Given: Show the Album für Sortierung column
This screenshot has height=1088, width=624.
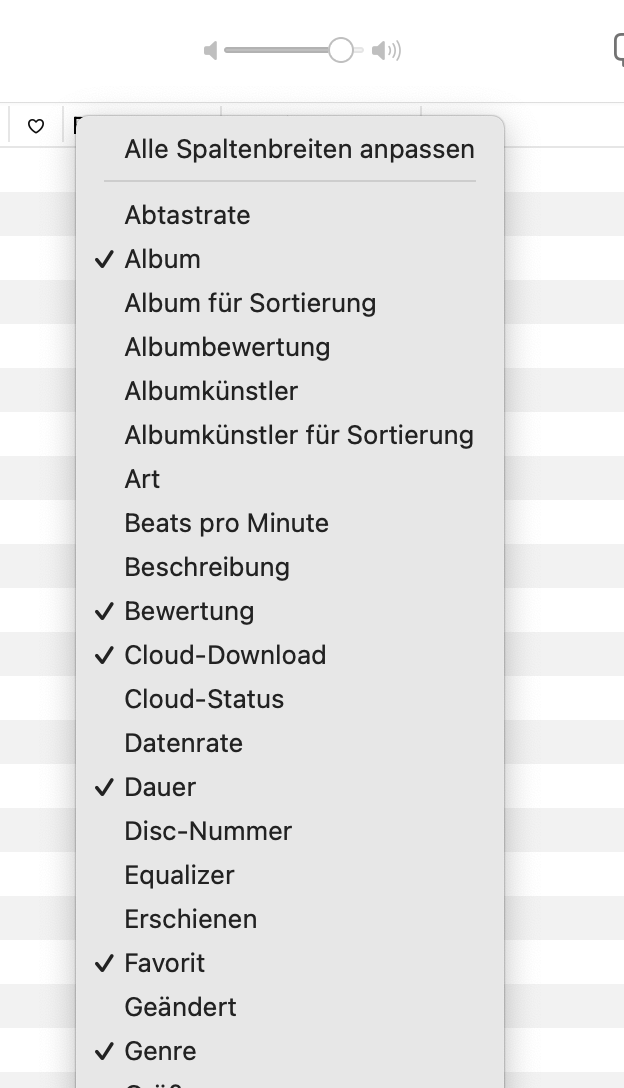Looking at the screenshot, I should [x=250, y=303].
